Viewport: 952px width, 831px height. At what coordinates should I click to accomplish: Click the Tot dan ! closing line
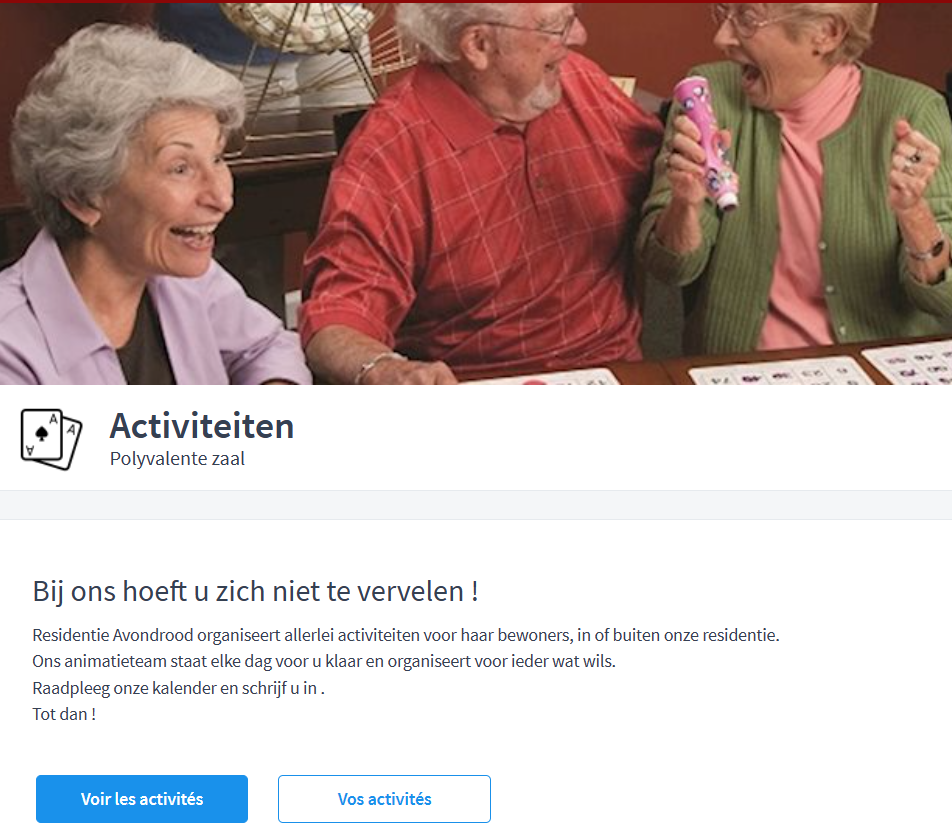click(64, 714)
